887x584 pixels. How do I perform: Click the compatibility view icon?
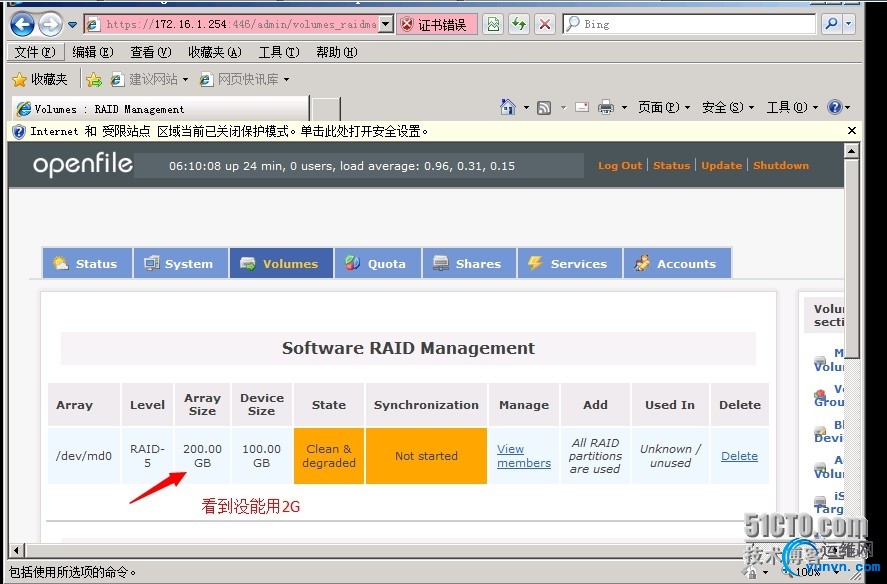click(x=493, y=24)
